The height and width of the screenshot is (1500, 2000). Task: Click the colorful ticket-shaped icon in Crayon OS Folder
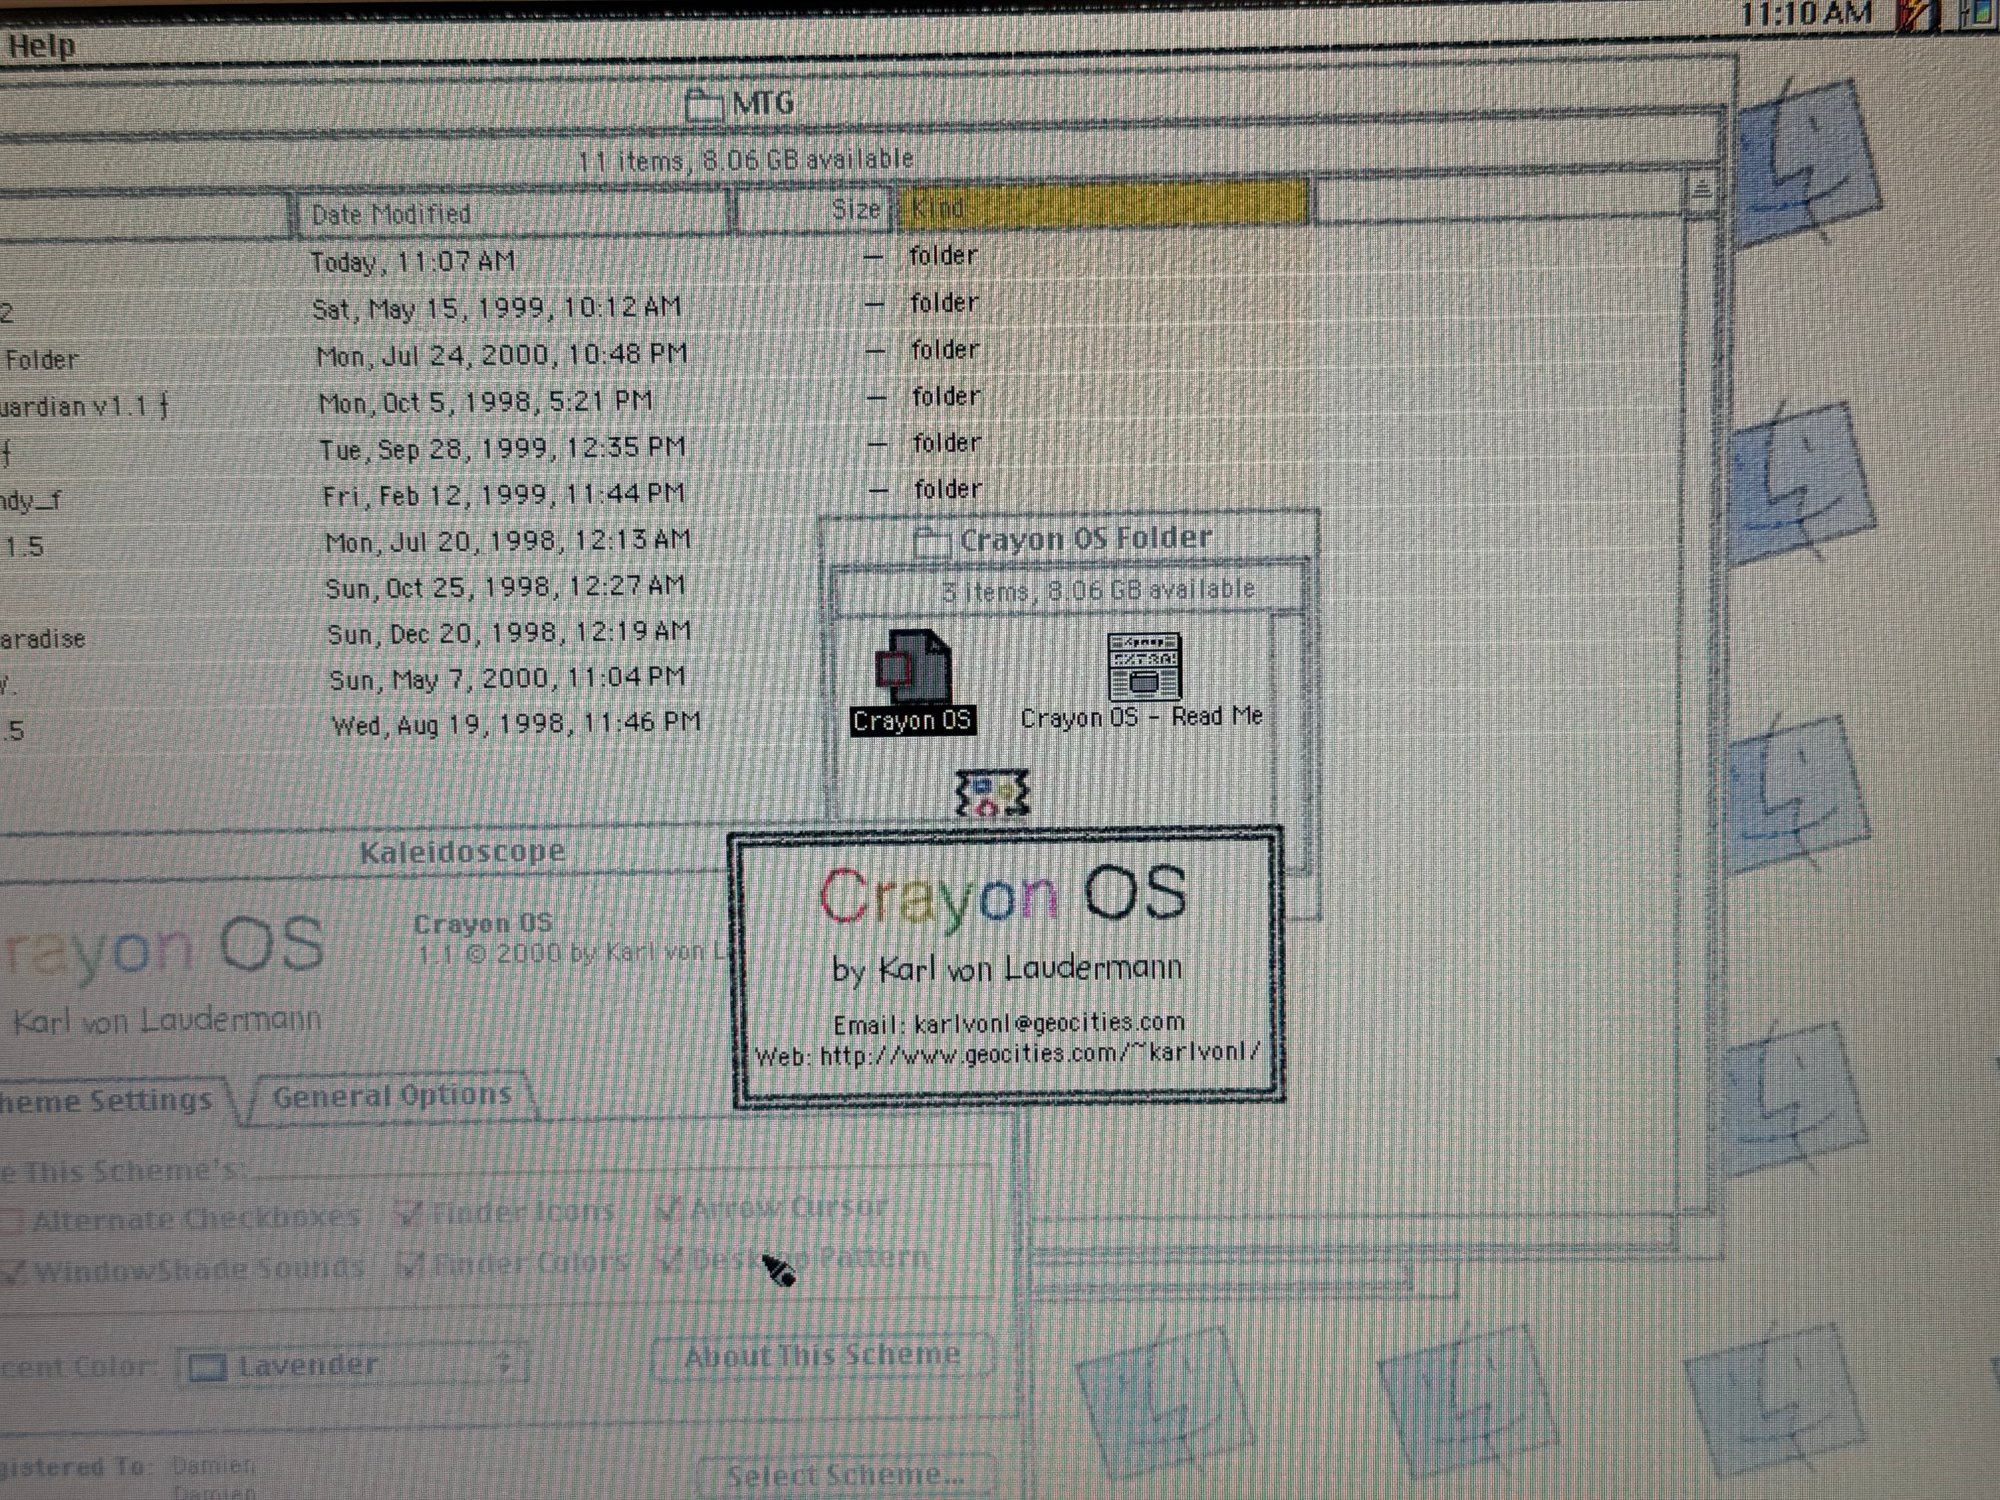tap(991, 794)
